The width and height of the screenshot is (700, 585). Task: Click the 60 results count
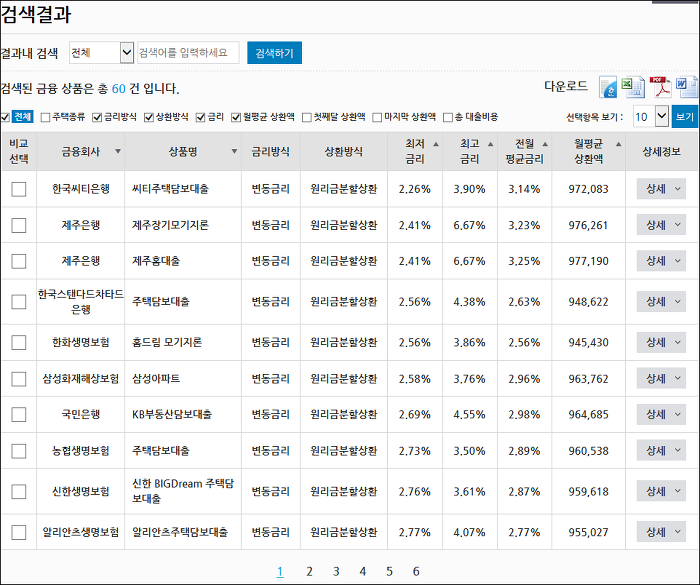(119, 88)
